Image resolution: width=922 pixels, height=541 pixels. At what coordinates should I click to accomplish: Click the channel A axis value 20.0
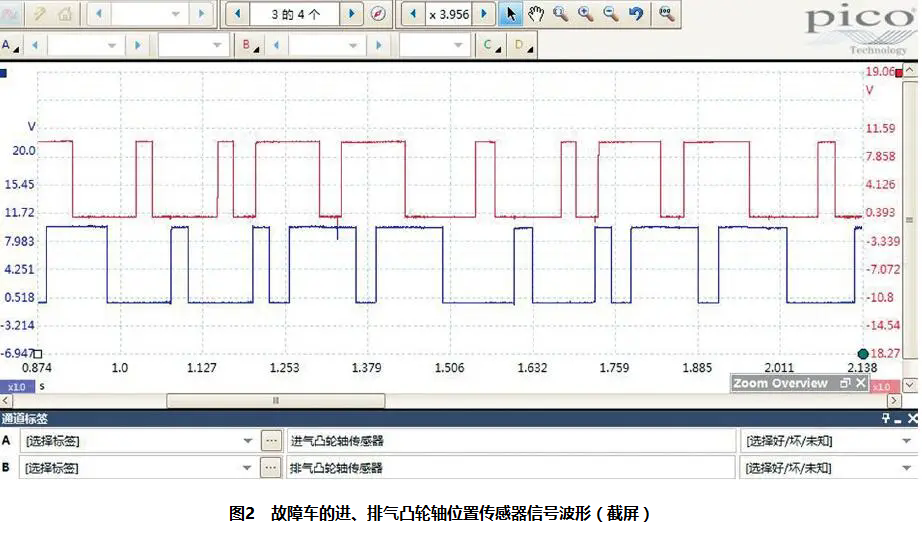click(x=24, y=151)
